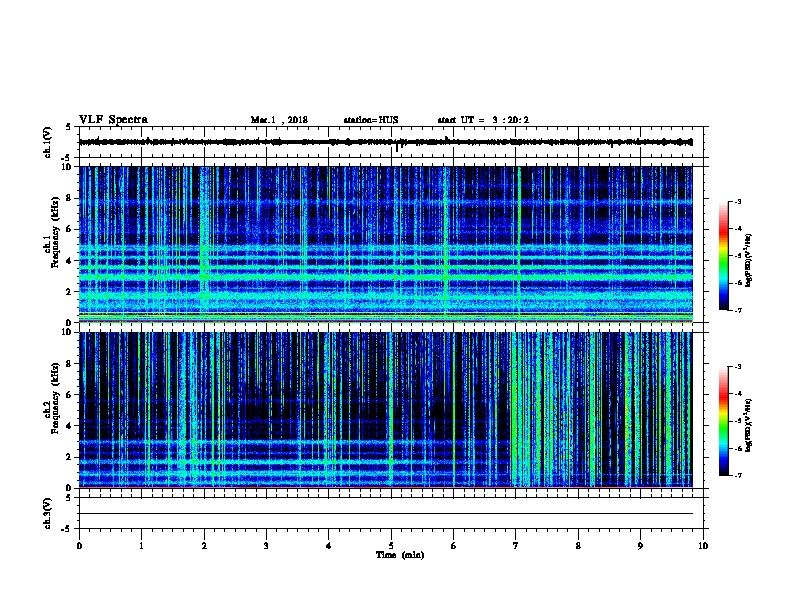Image resolution: width=792 pixels, height=612 pixels.
Task: Click time axis tick label '8'
Action: [578, 546]
